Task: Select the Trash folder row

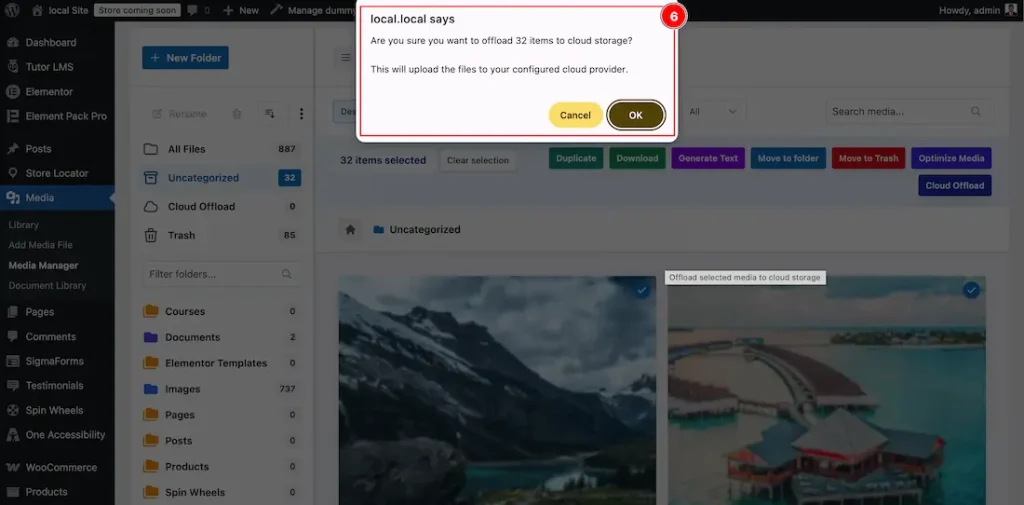Action: click(x=222, y=235)
